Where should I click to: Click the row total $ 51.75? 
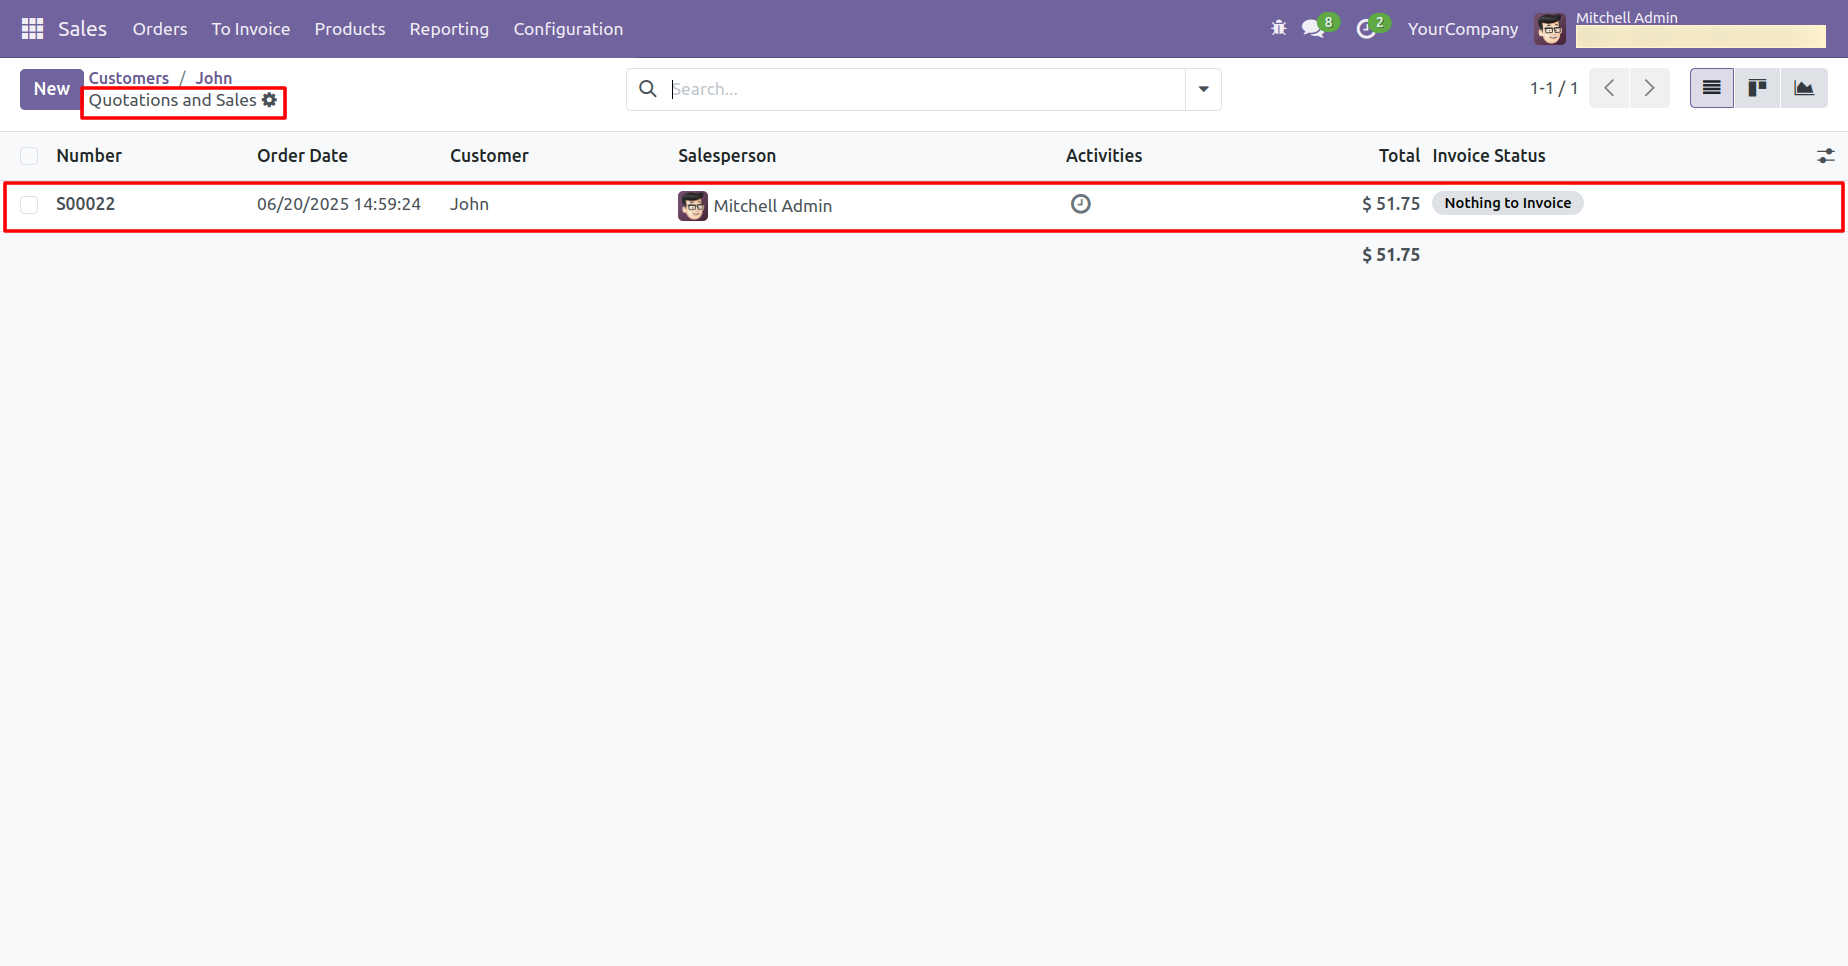(1391, 204)
